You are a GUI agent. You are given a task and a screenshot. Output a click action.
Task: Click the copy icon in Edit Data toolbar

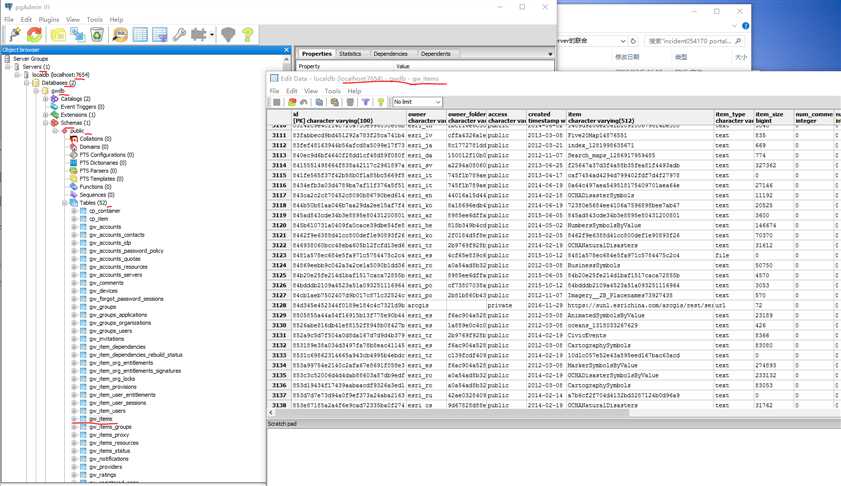click(x=319, y=102)
